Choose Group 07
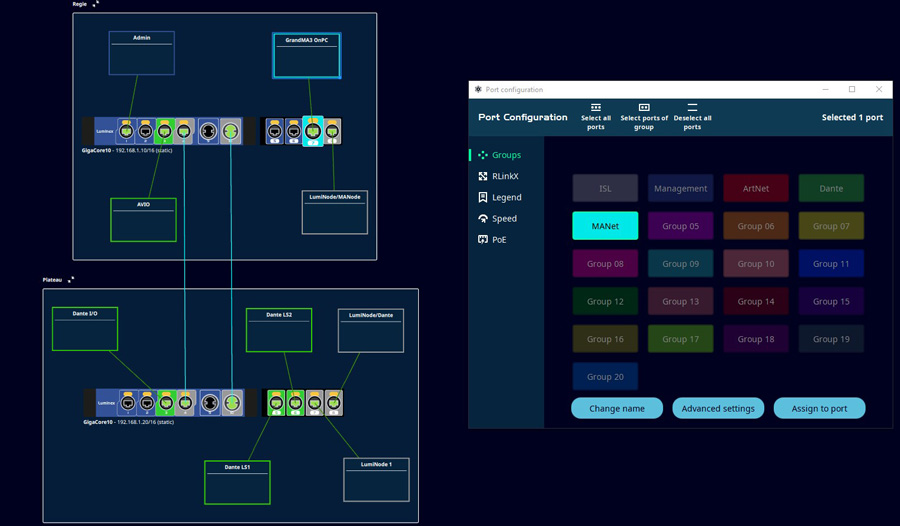900x526 pixels. [831, 226]
